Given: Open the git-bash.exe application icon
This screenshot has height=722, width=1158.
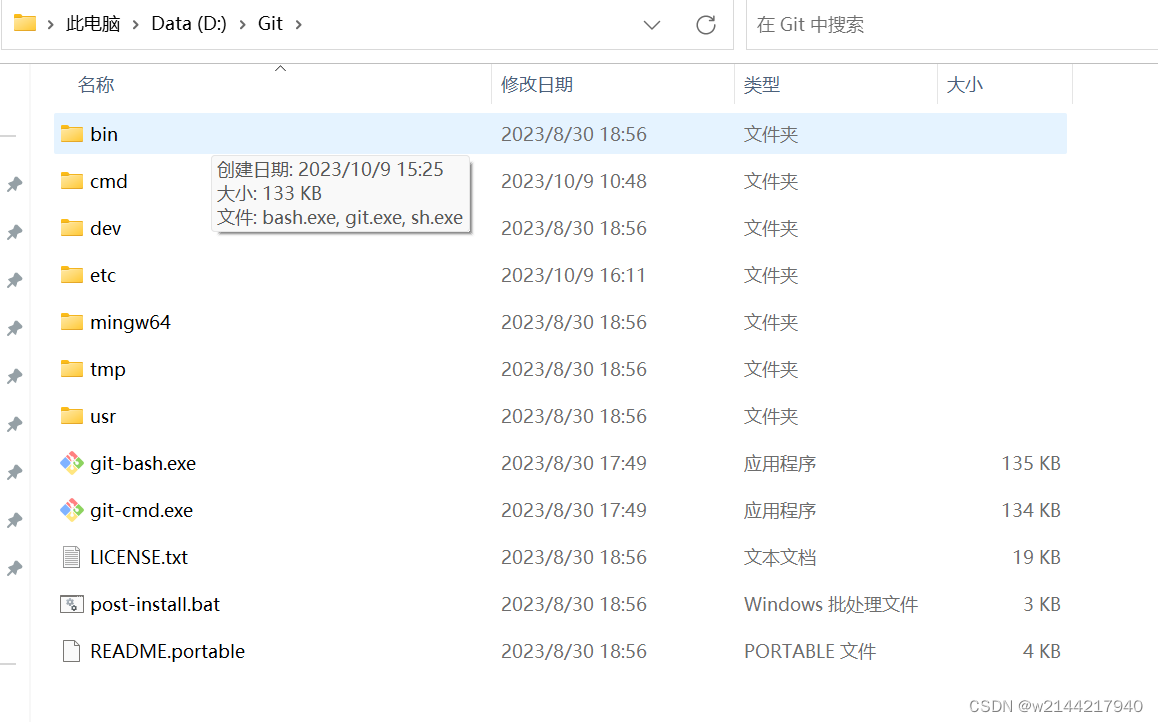Looking at the screenshot, I should [x=72, y=463].
